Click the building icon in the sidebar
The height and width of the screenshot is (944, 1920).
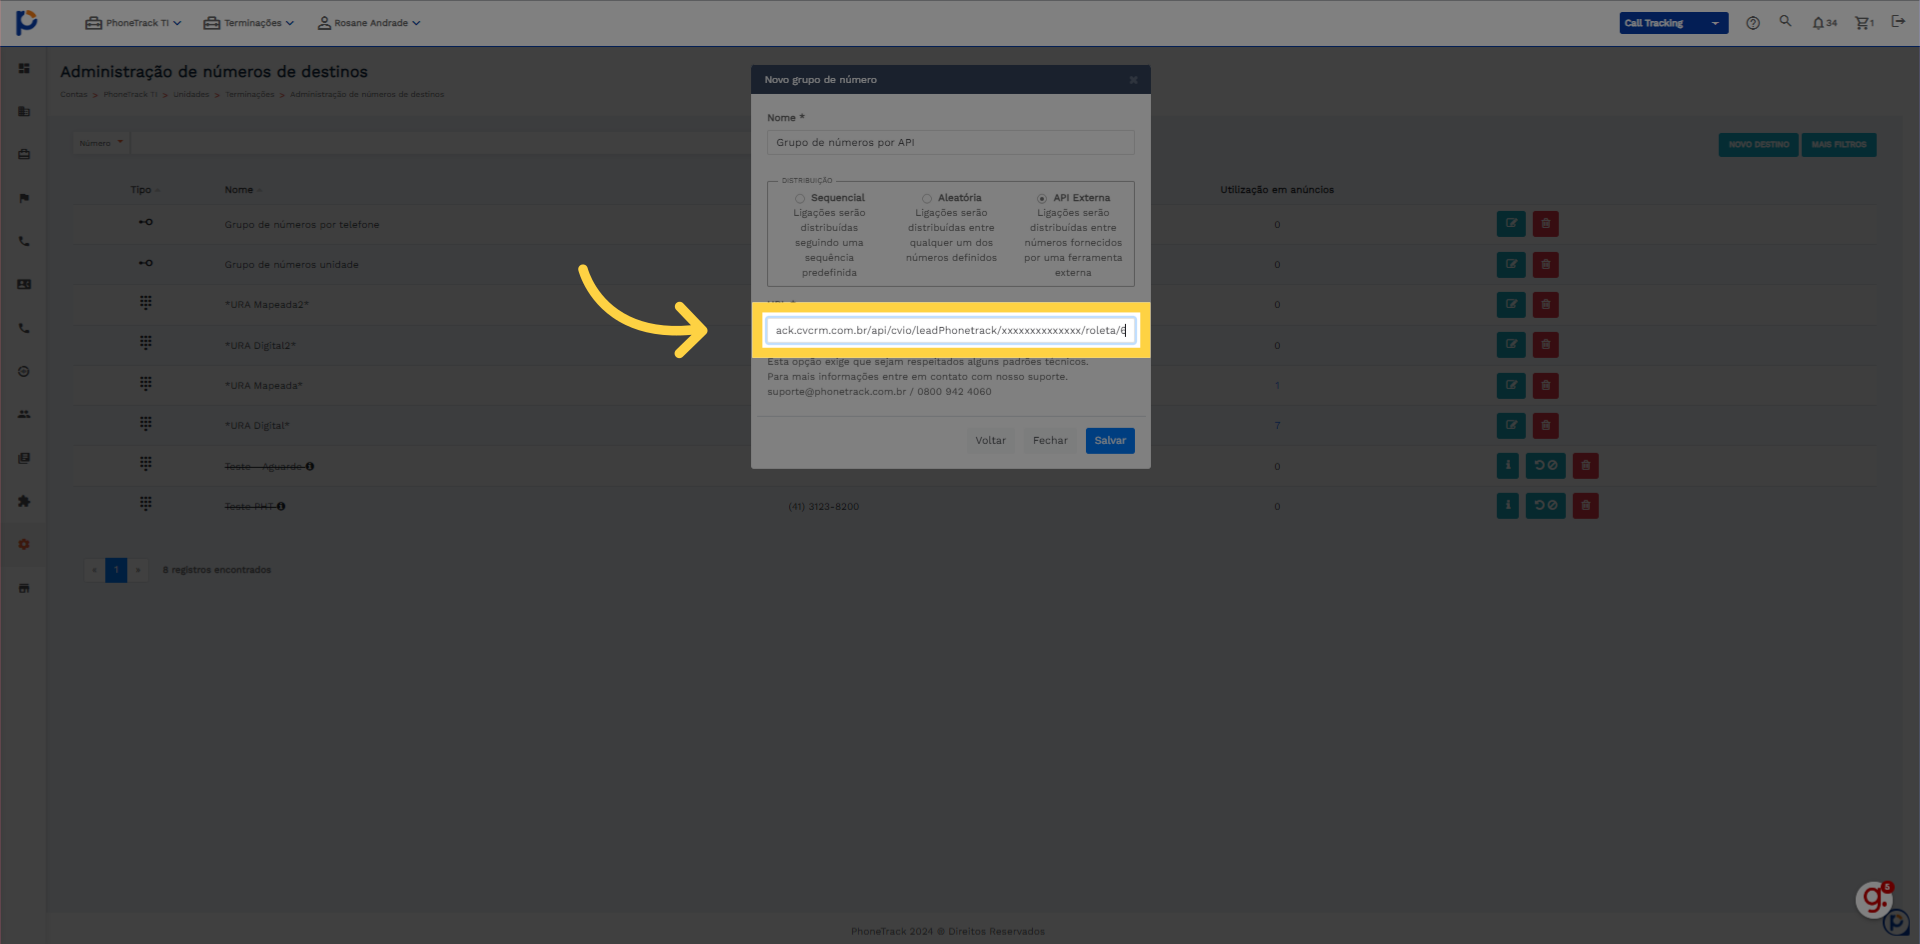pyautogui.click(x=24, y=111)
